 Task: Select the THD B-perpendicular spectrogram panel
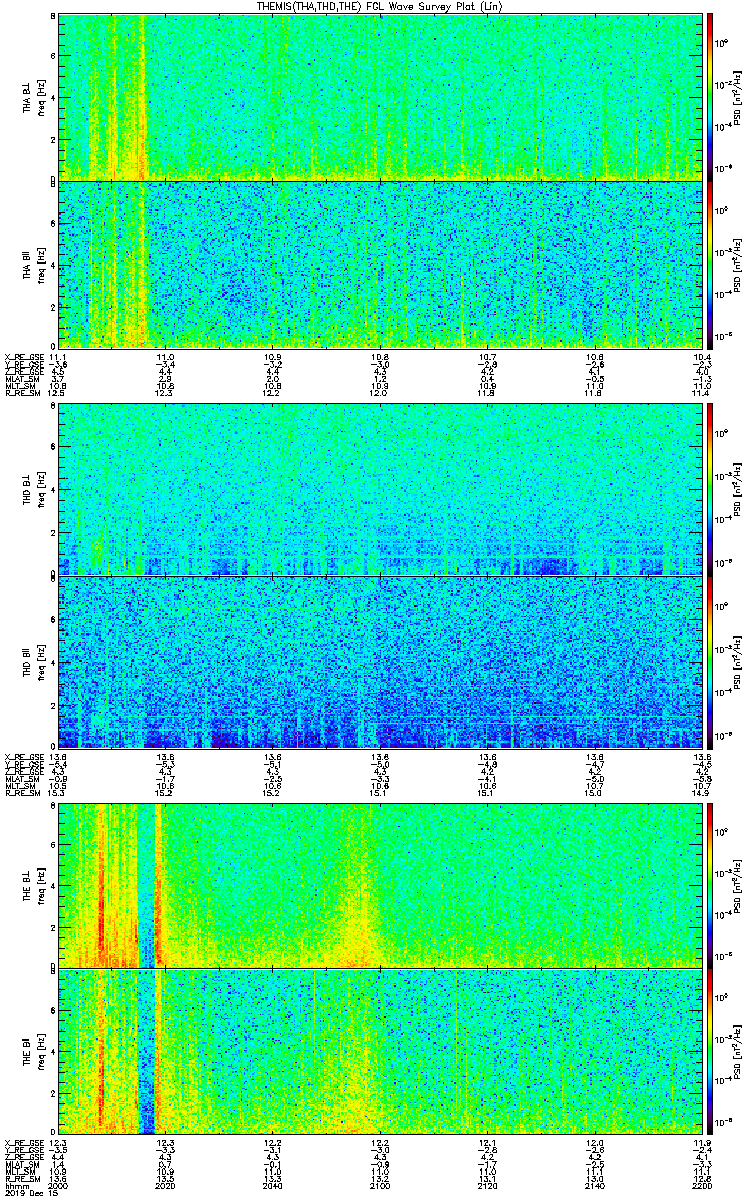tap(380, 490)
